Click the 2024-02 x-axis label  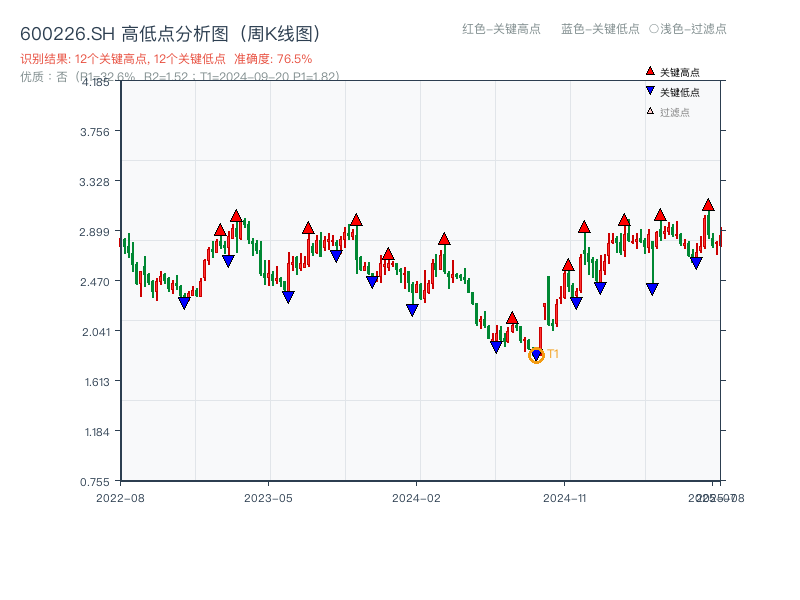[416, 498]
